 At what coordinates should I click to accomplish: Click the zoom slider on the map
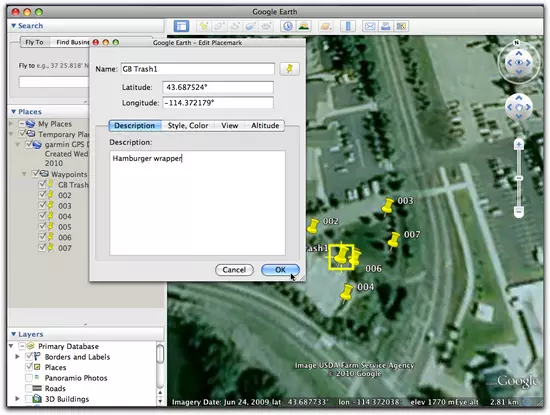click(519, 178)
